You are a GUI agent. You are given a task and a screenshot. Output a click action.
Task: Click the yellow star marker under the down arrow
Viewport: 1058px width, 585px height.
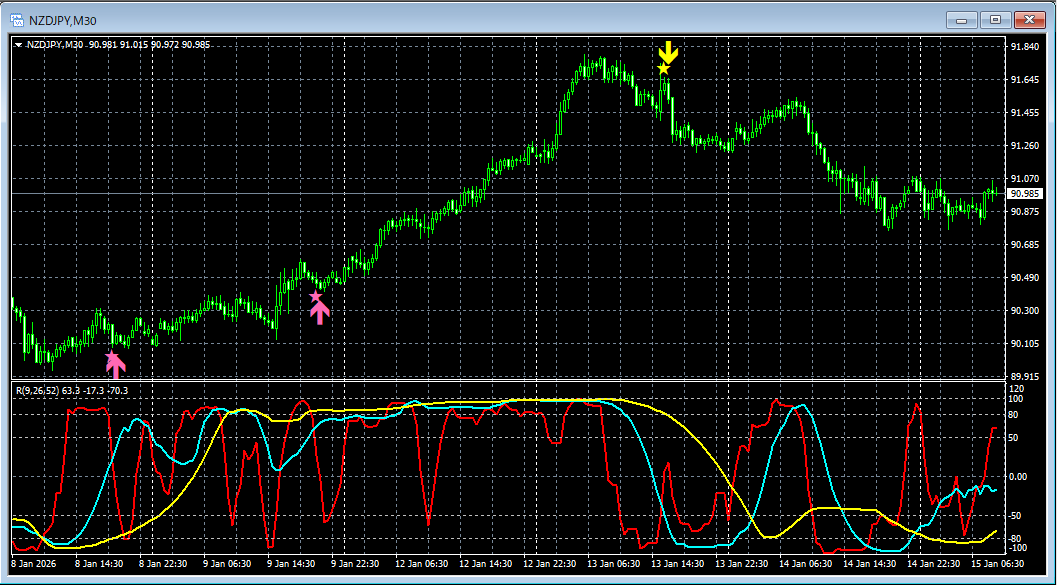point(663,69)
